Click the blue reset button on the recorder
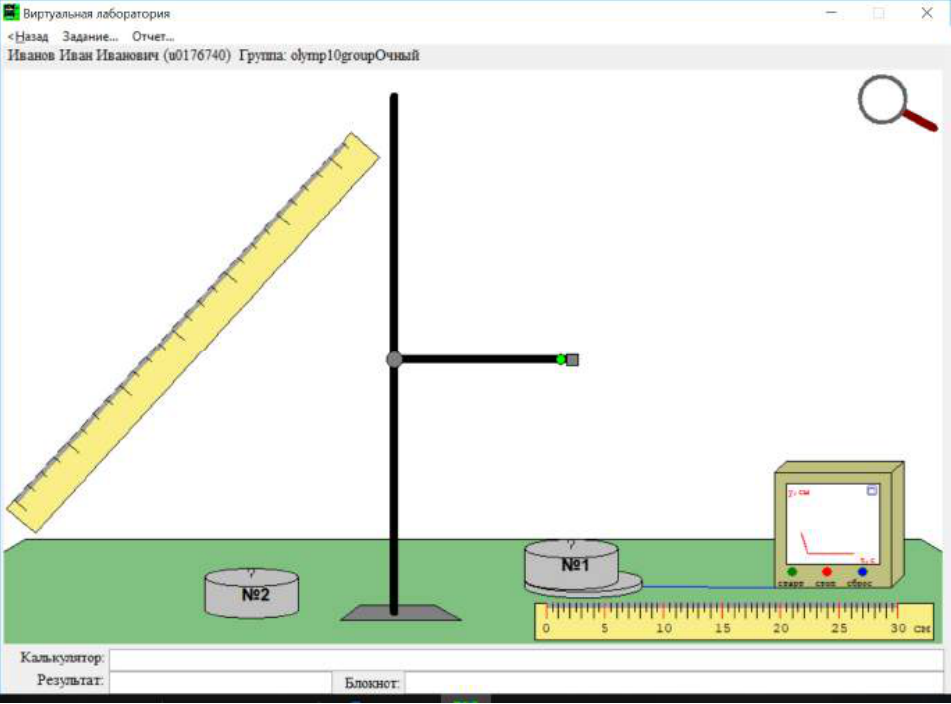951x704 pixels. tap(862, 572)
